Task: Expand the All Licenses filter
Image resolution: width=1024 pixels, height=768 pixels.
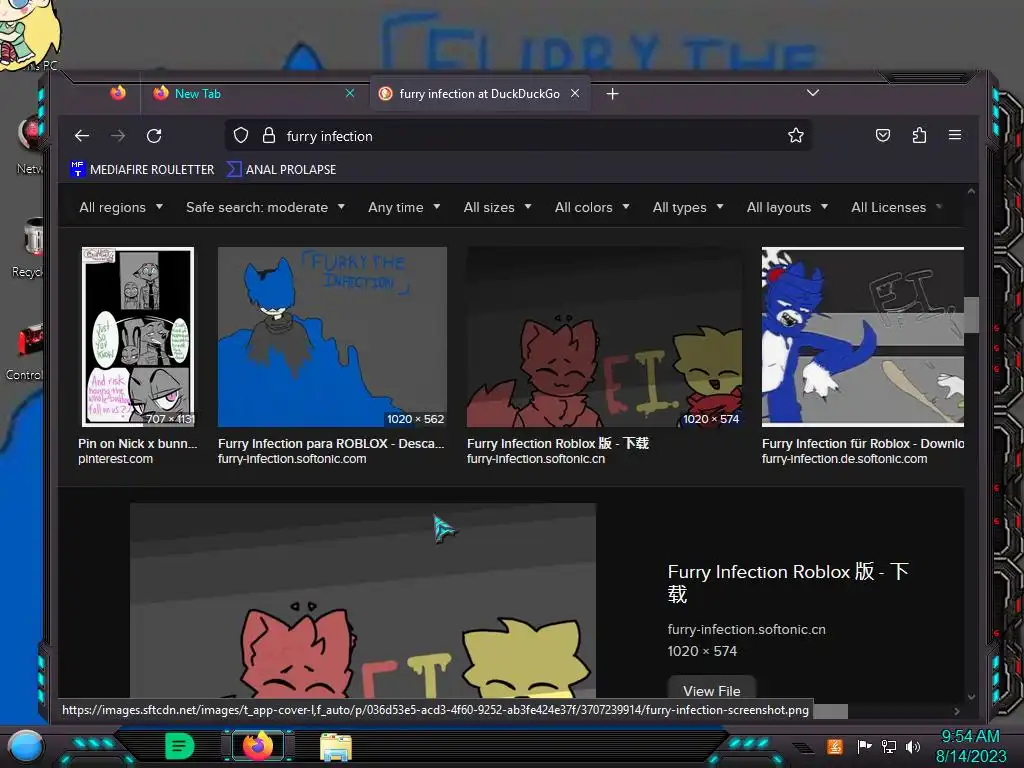Action: point(896,207)
